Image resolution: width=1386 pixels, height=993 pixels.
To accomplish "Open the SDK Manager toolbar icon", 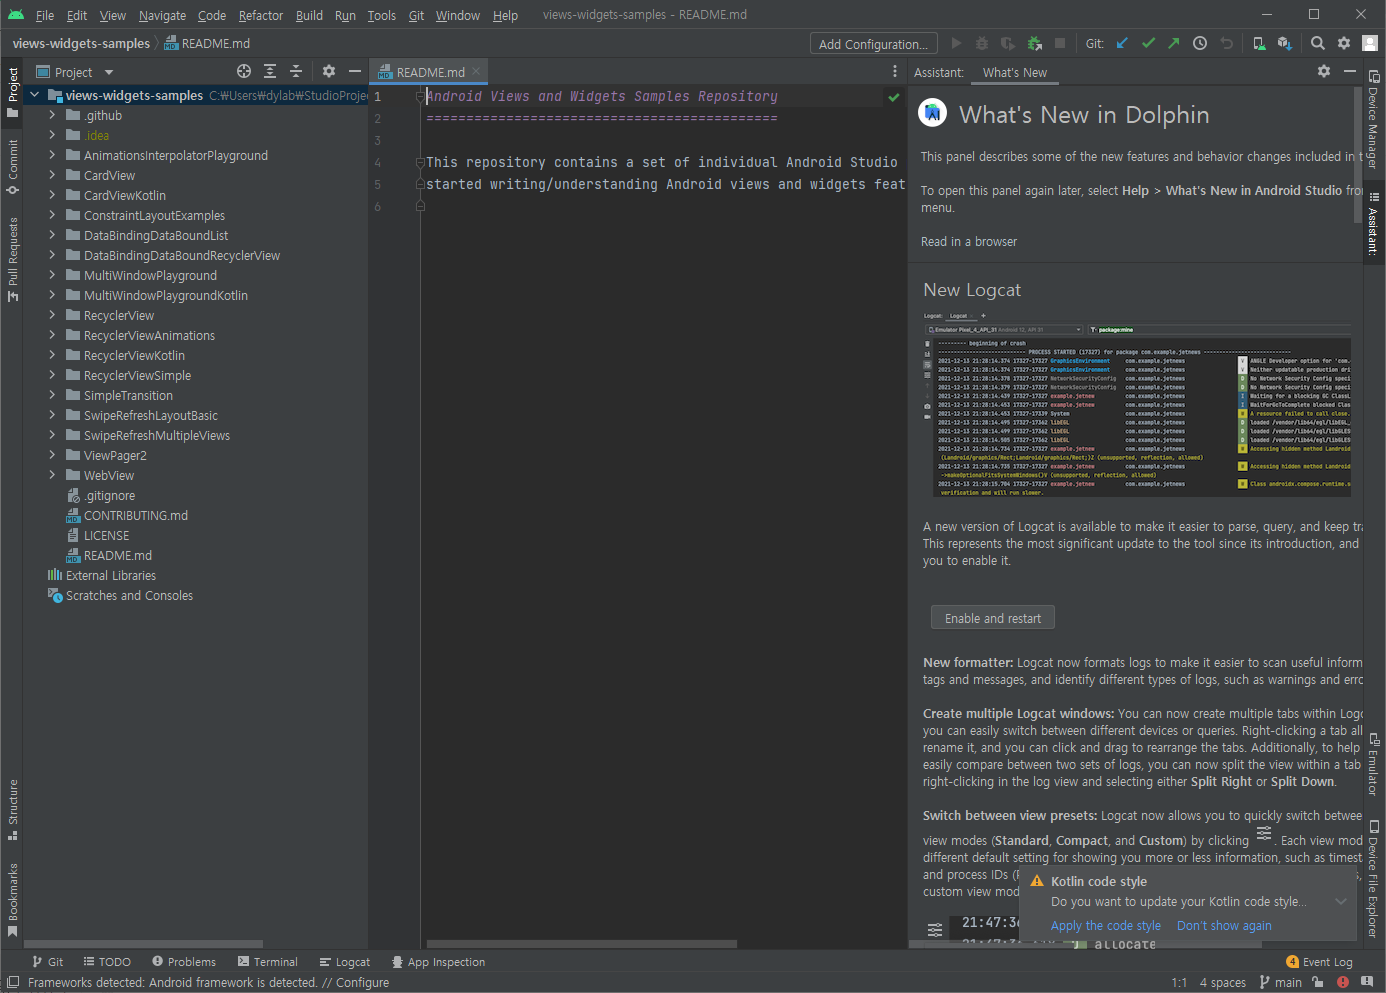I will 1285,43.
